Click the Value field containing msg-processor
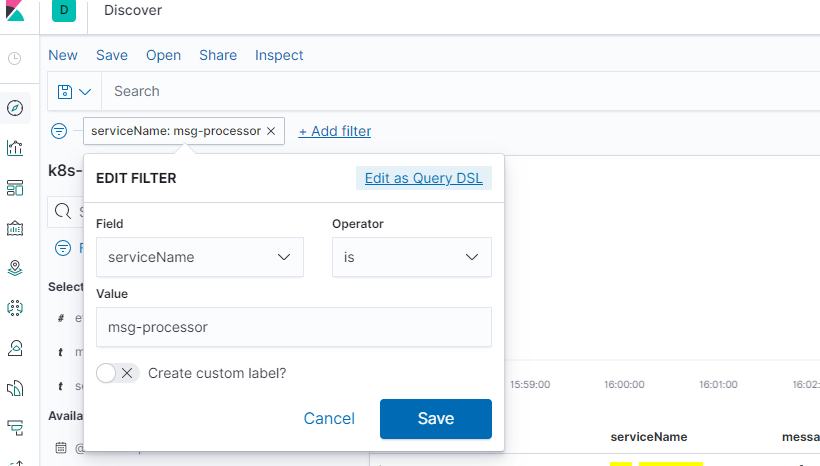Image resolution: width=820 pixels, height=466 pixels. [293, 327]
